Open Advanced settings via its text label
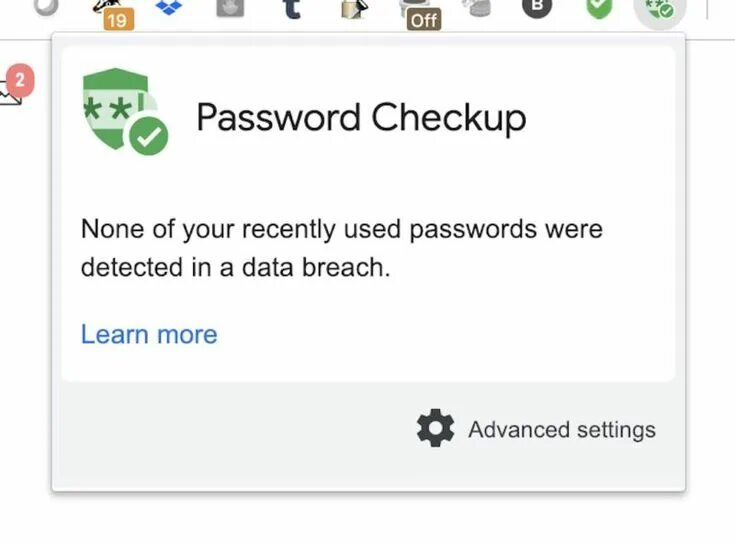The width and height of the screenshot is (735, 543). click(561, 430)
